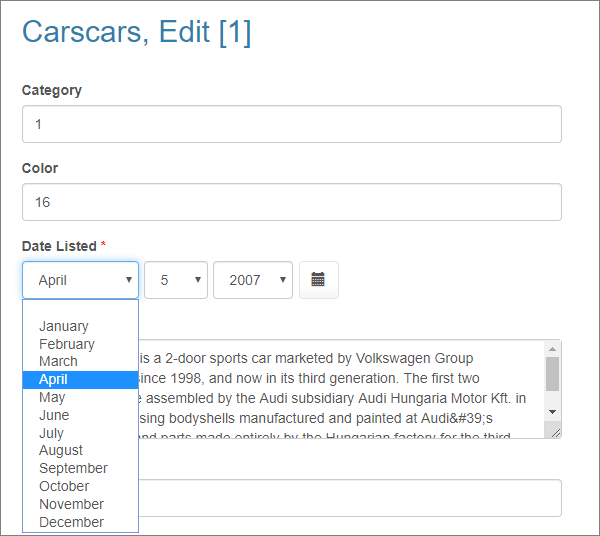Image resolution: width=600 pixels, height=536 pixels.
Task: Choose February in the month dropdown list
Action: click(x=80, y=344)
